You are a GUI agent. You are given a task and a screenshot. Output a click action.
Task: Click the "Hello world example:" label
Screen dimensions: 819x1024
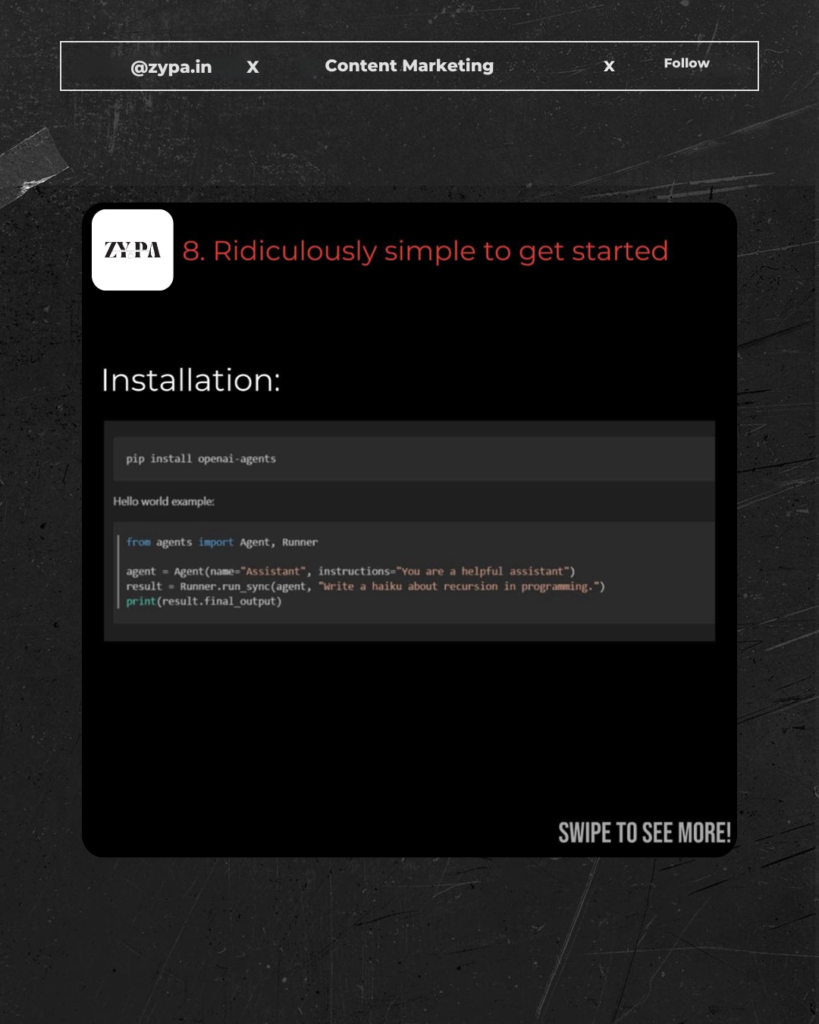[x=164, y=502]
